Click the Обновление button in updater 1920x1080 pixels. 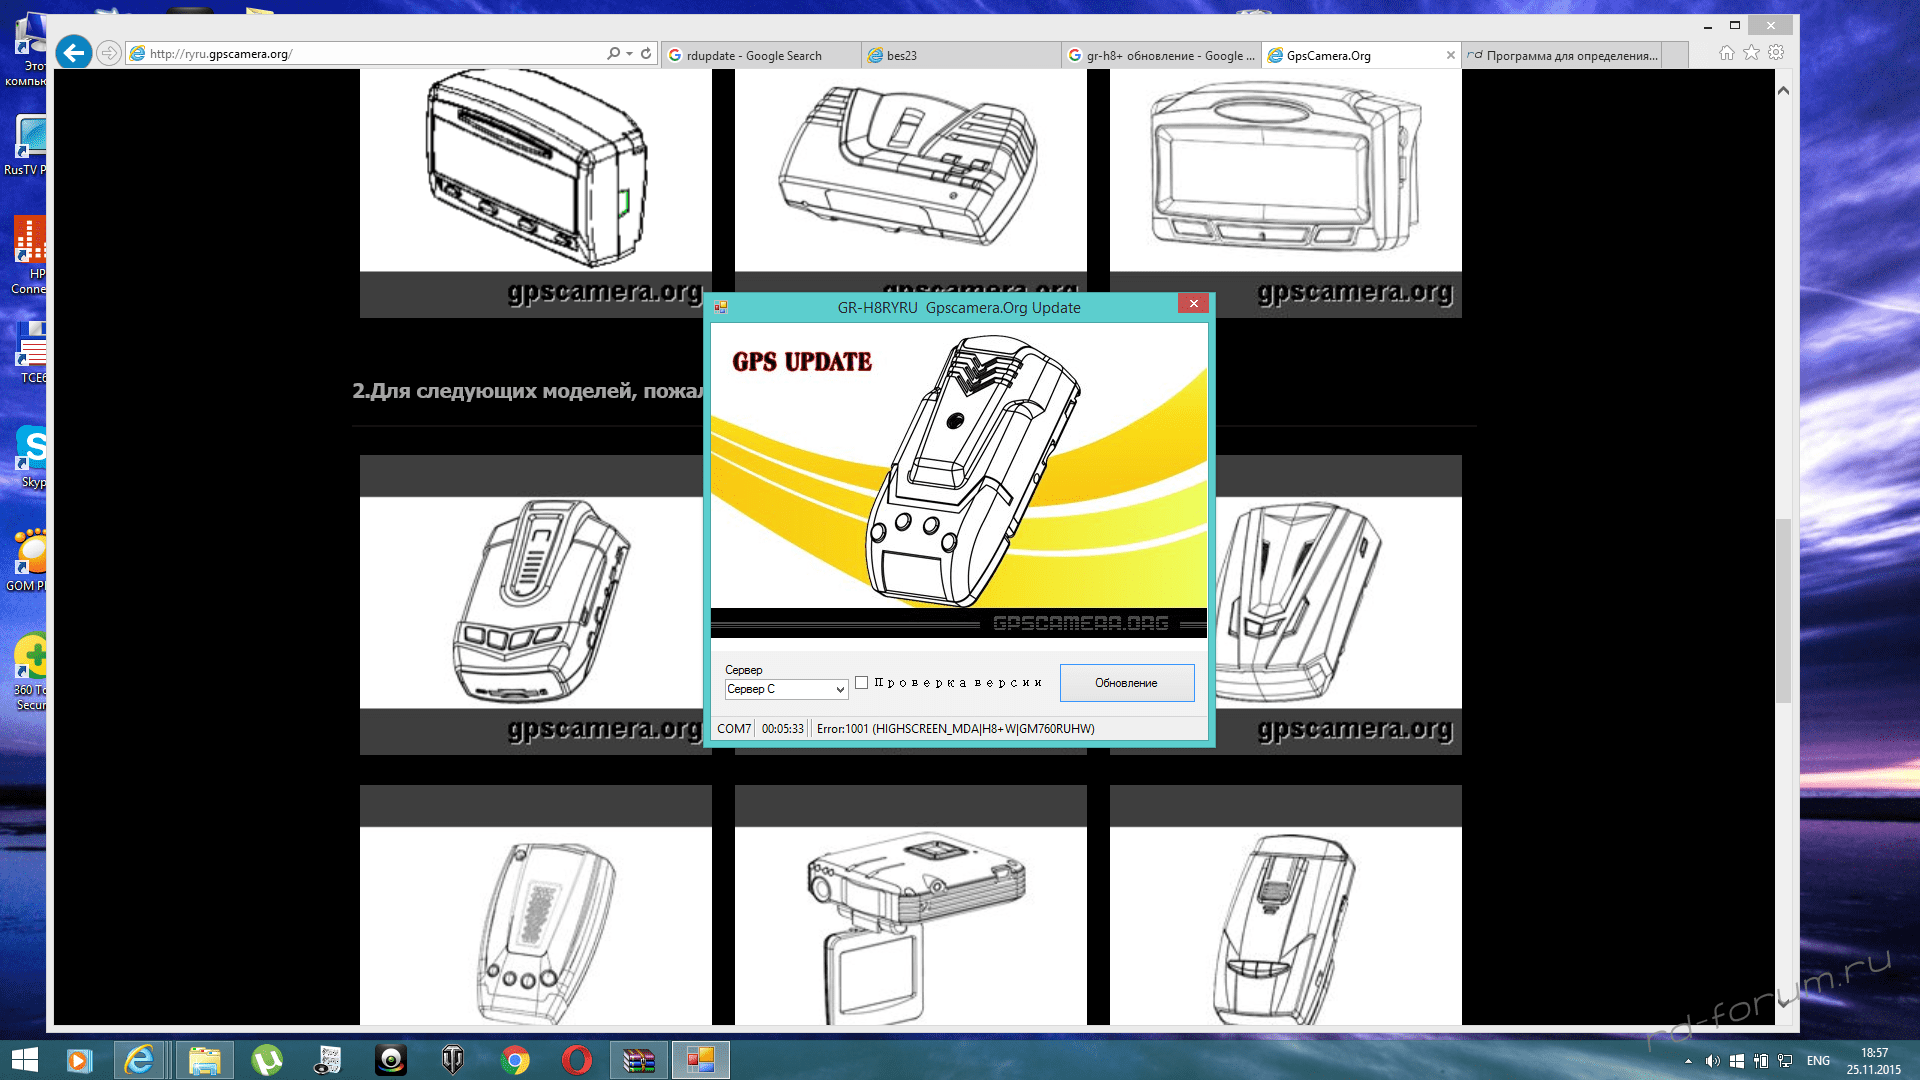pos(1126,683)
